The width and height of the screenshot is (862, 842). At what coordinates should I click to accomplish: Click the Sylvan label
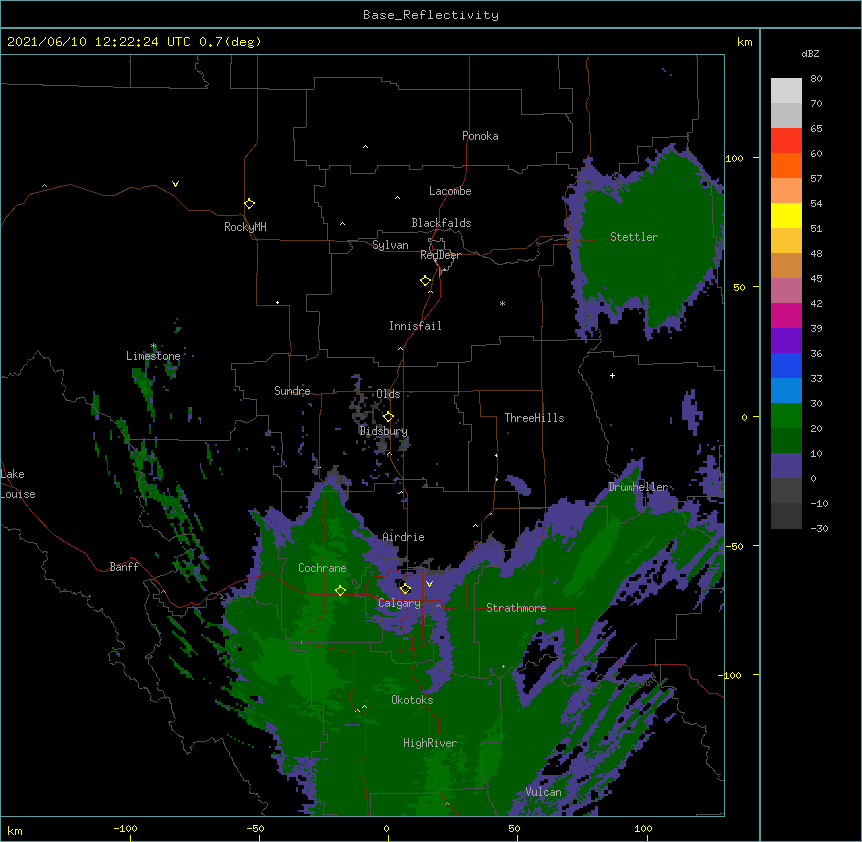tap(390, 245)
